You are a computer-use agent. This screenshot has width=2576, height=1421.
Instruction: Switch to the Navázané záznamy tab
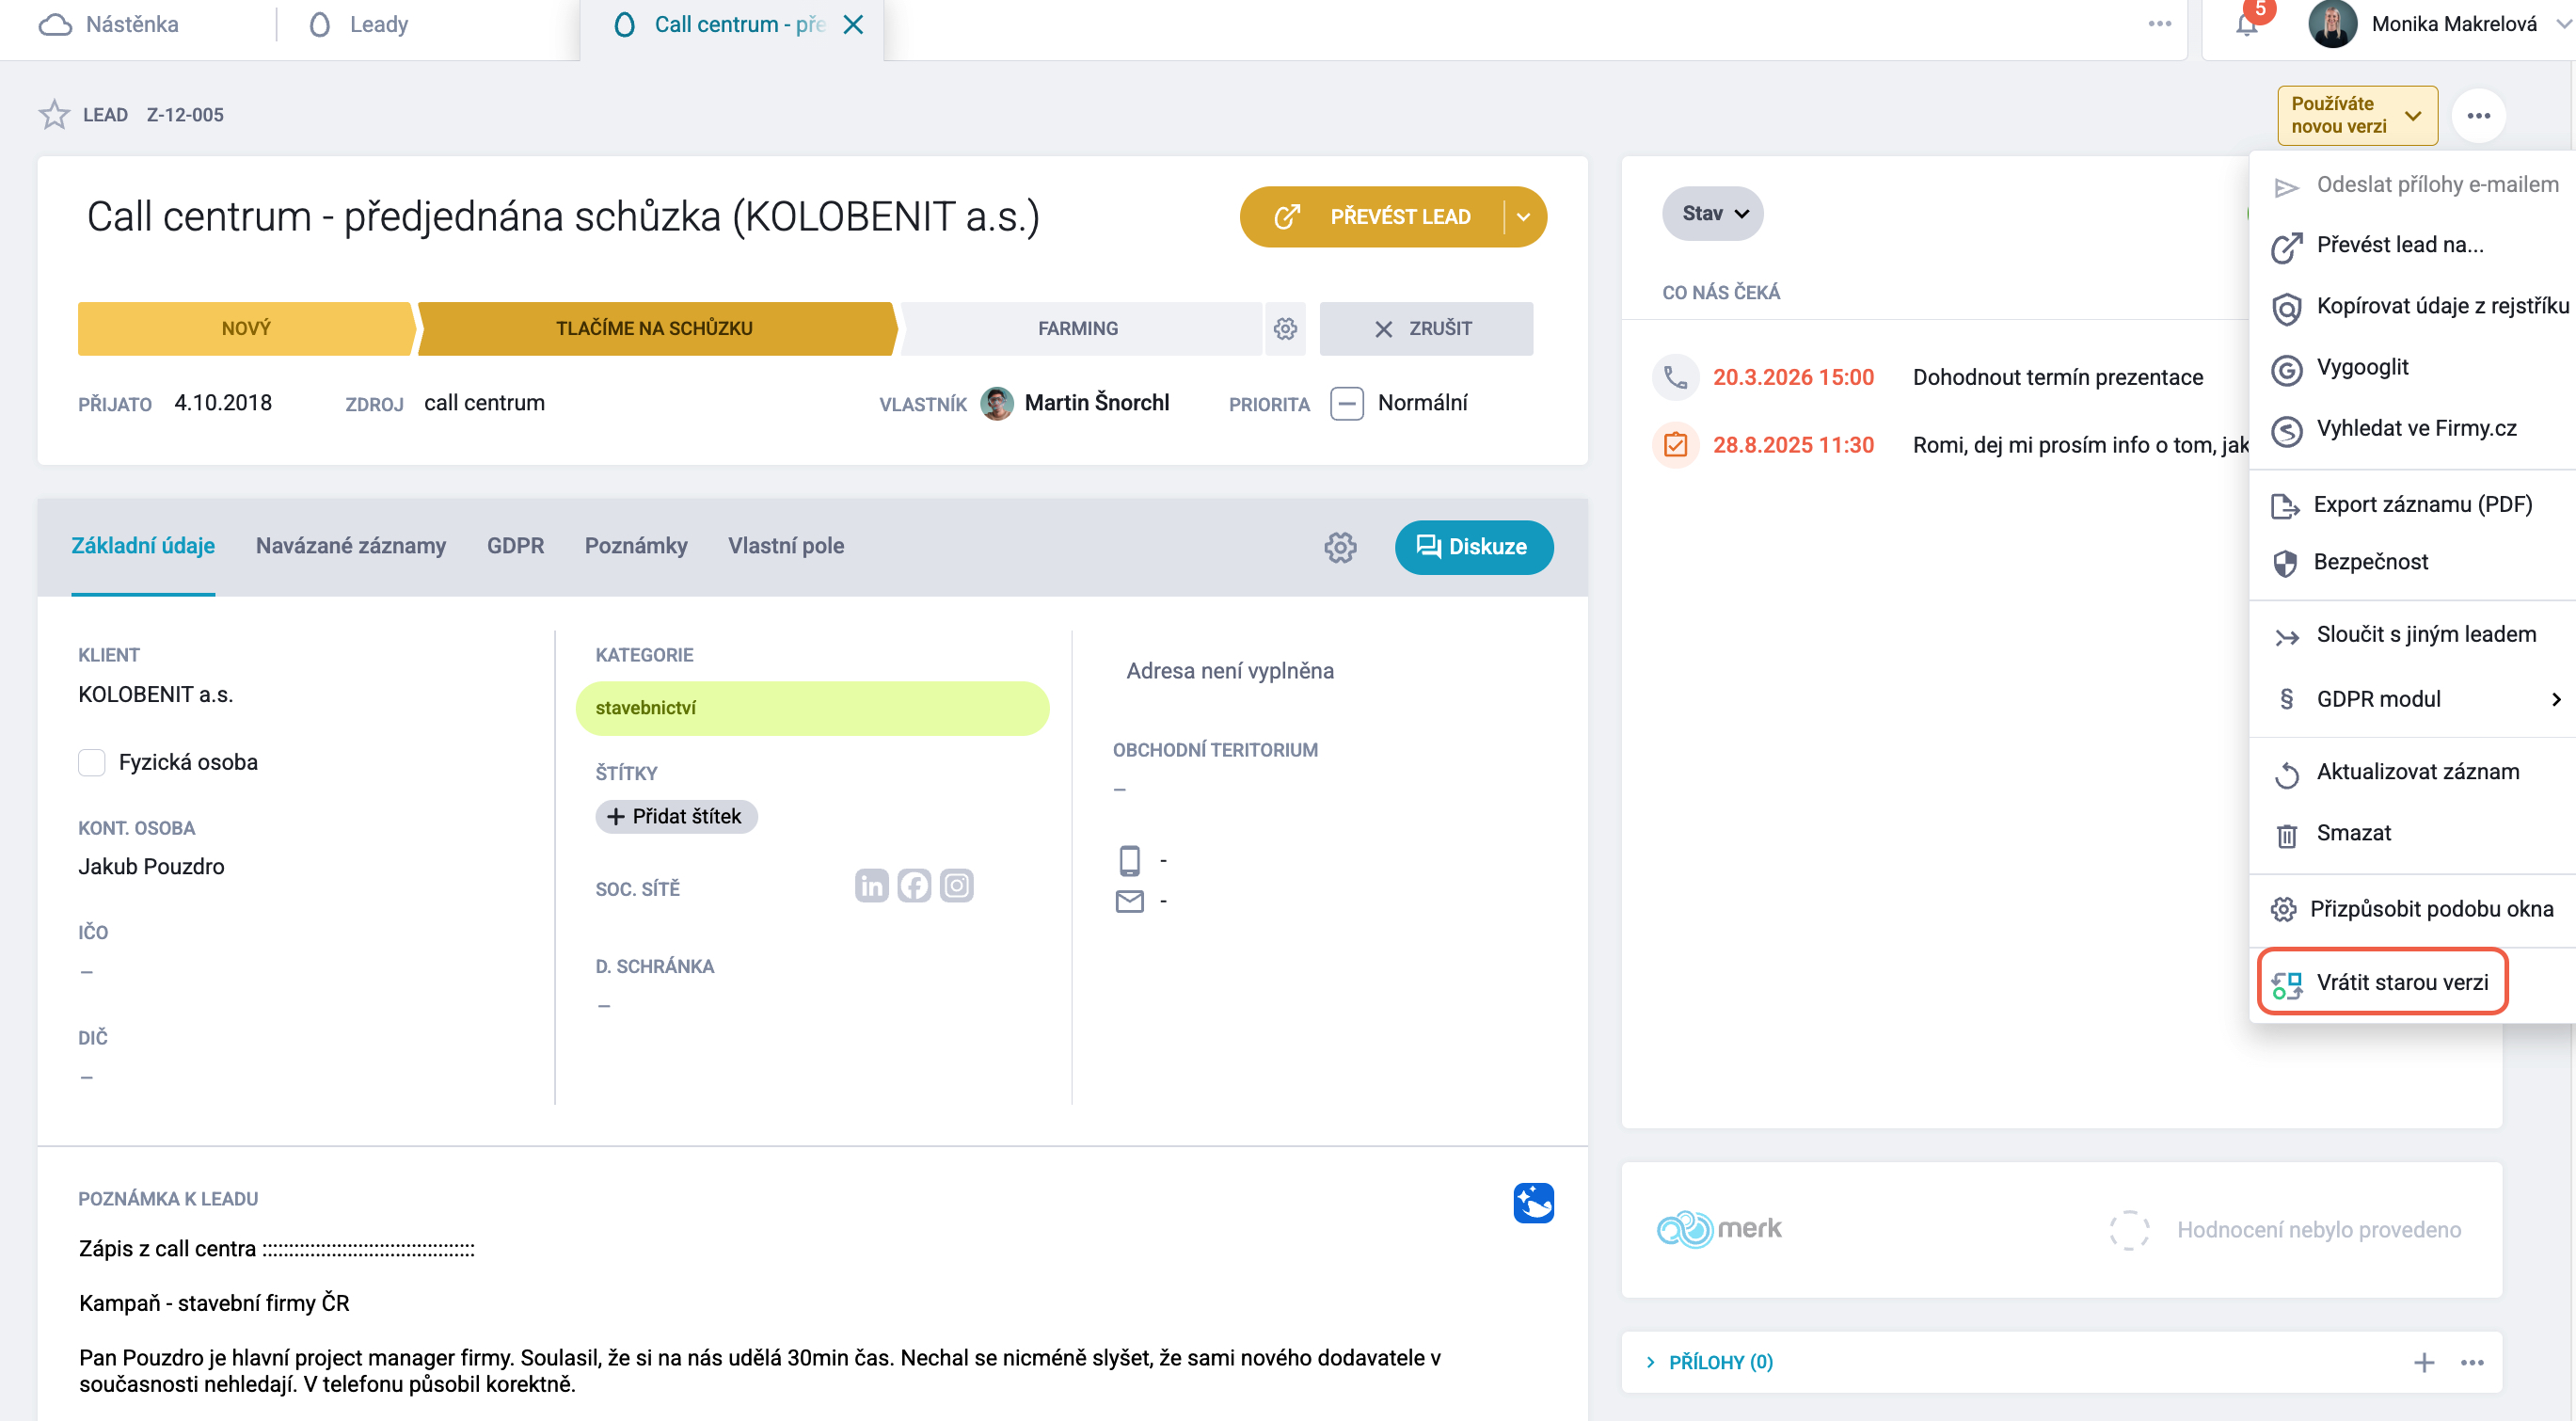pyautogui.click(x=351, y=546)
